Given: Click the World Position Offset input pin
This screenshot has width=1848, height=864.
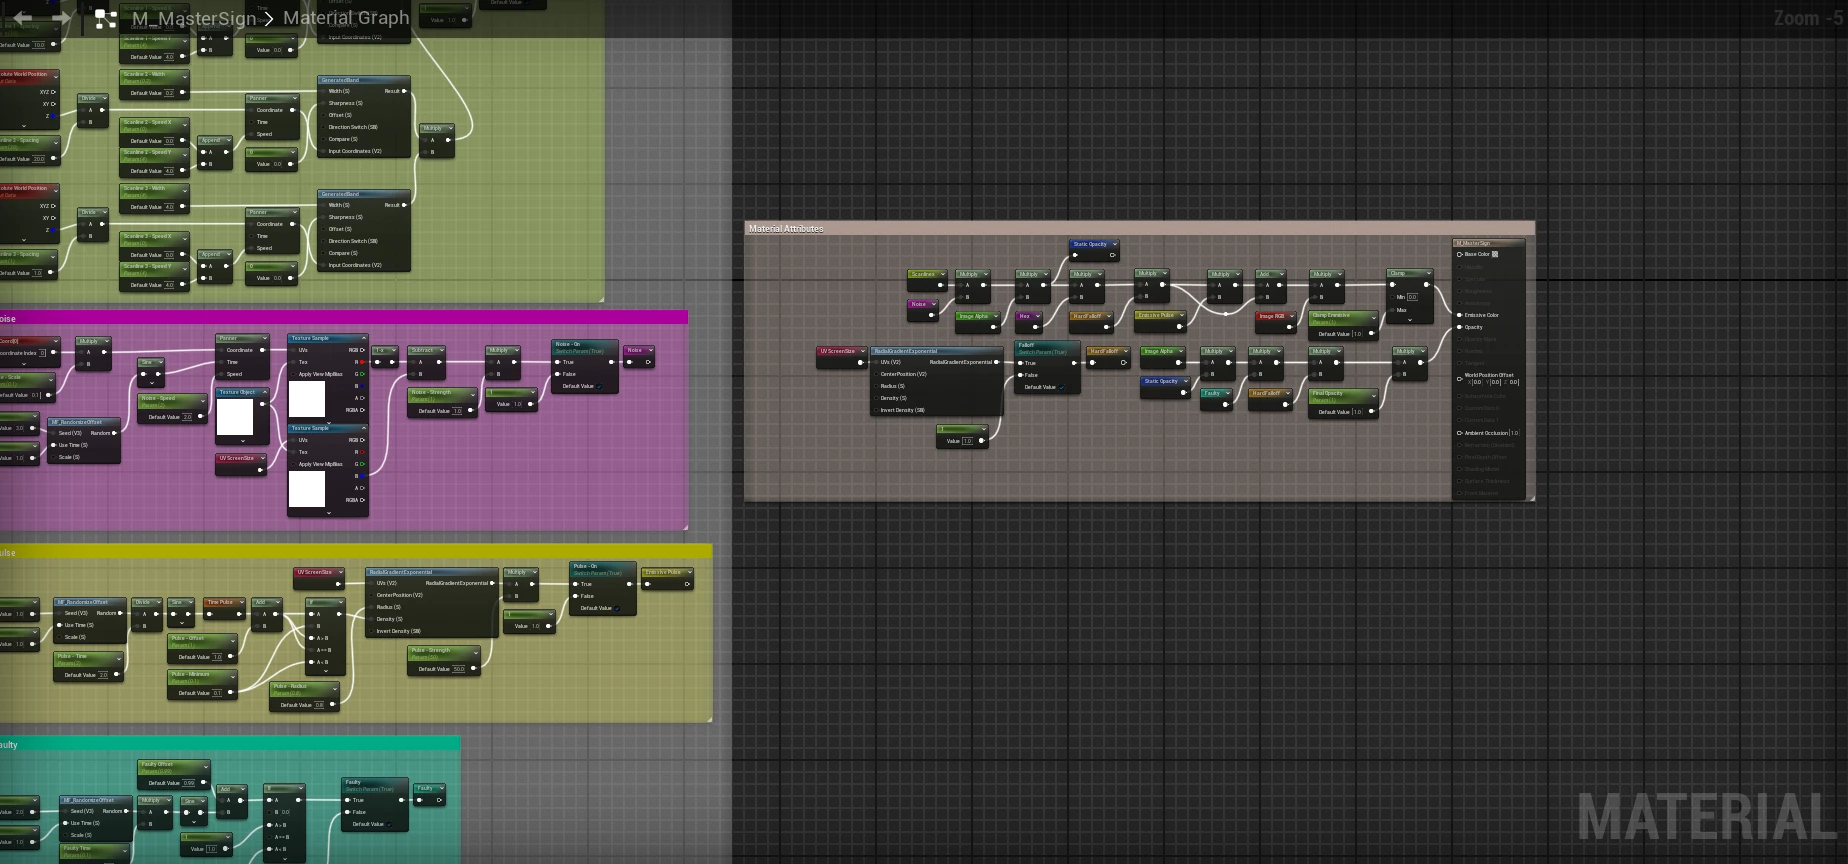Looking at the screenshot, I should tap(1459, 378).
